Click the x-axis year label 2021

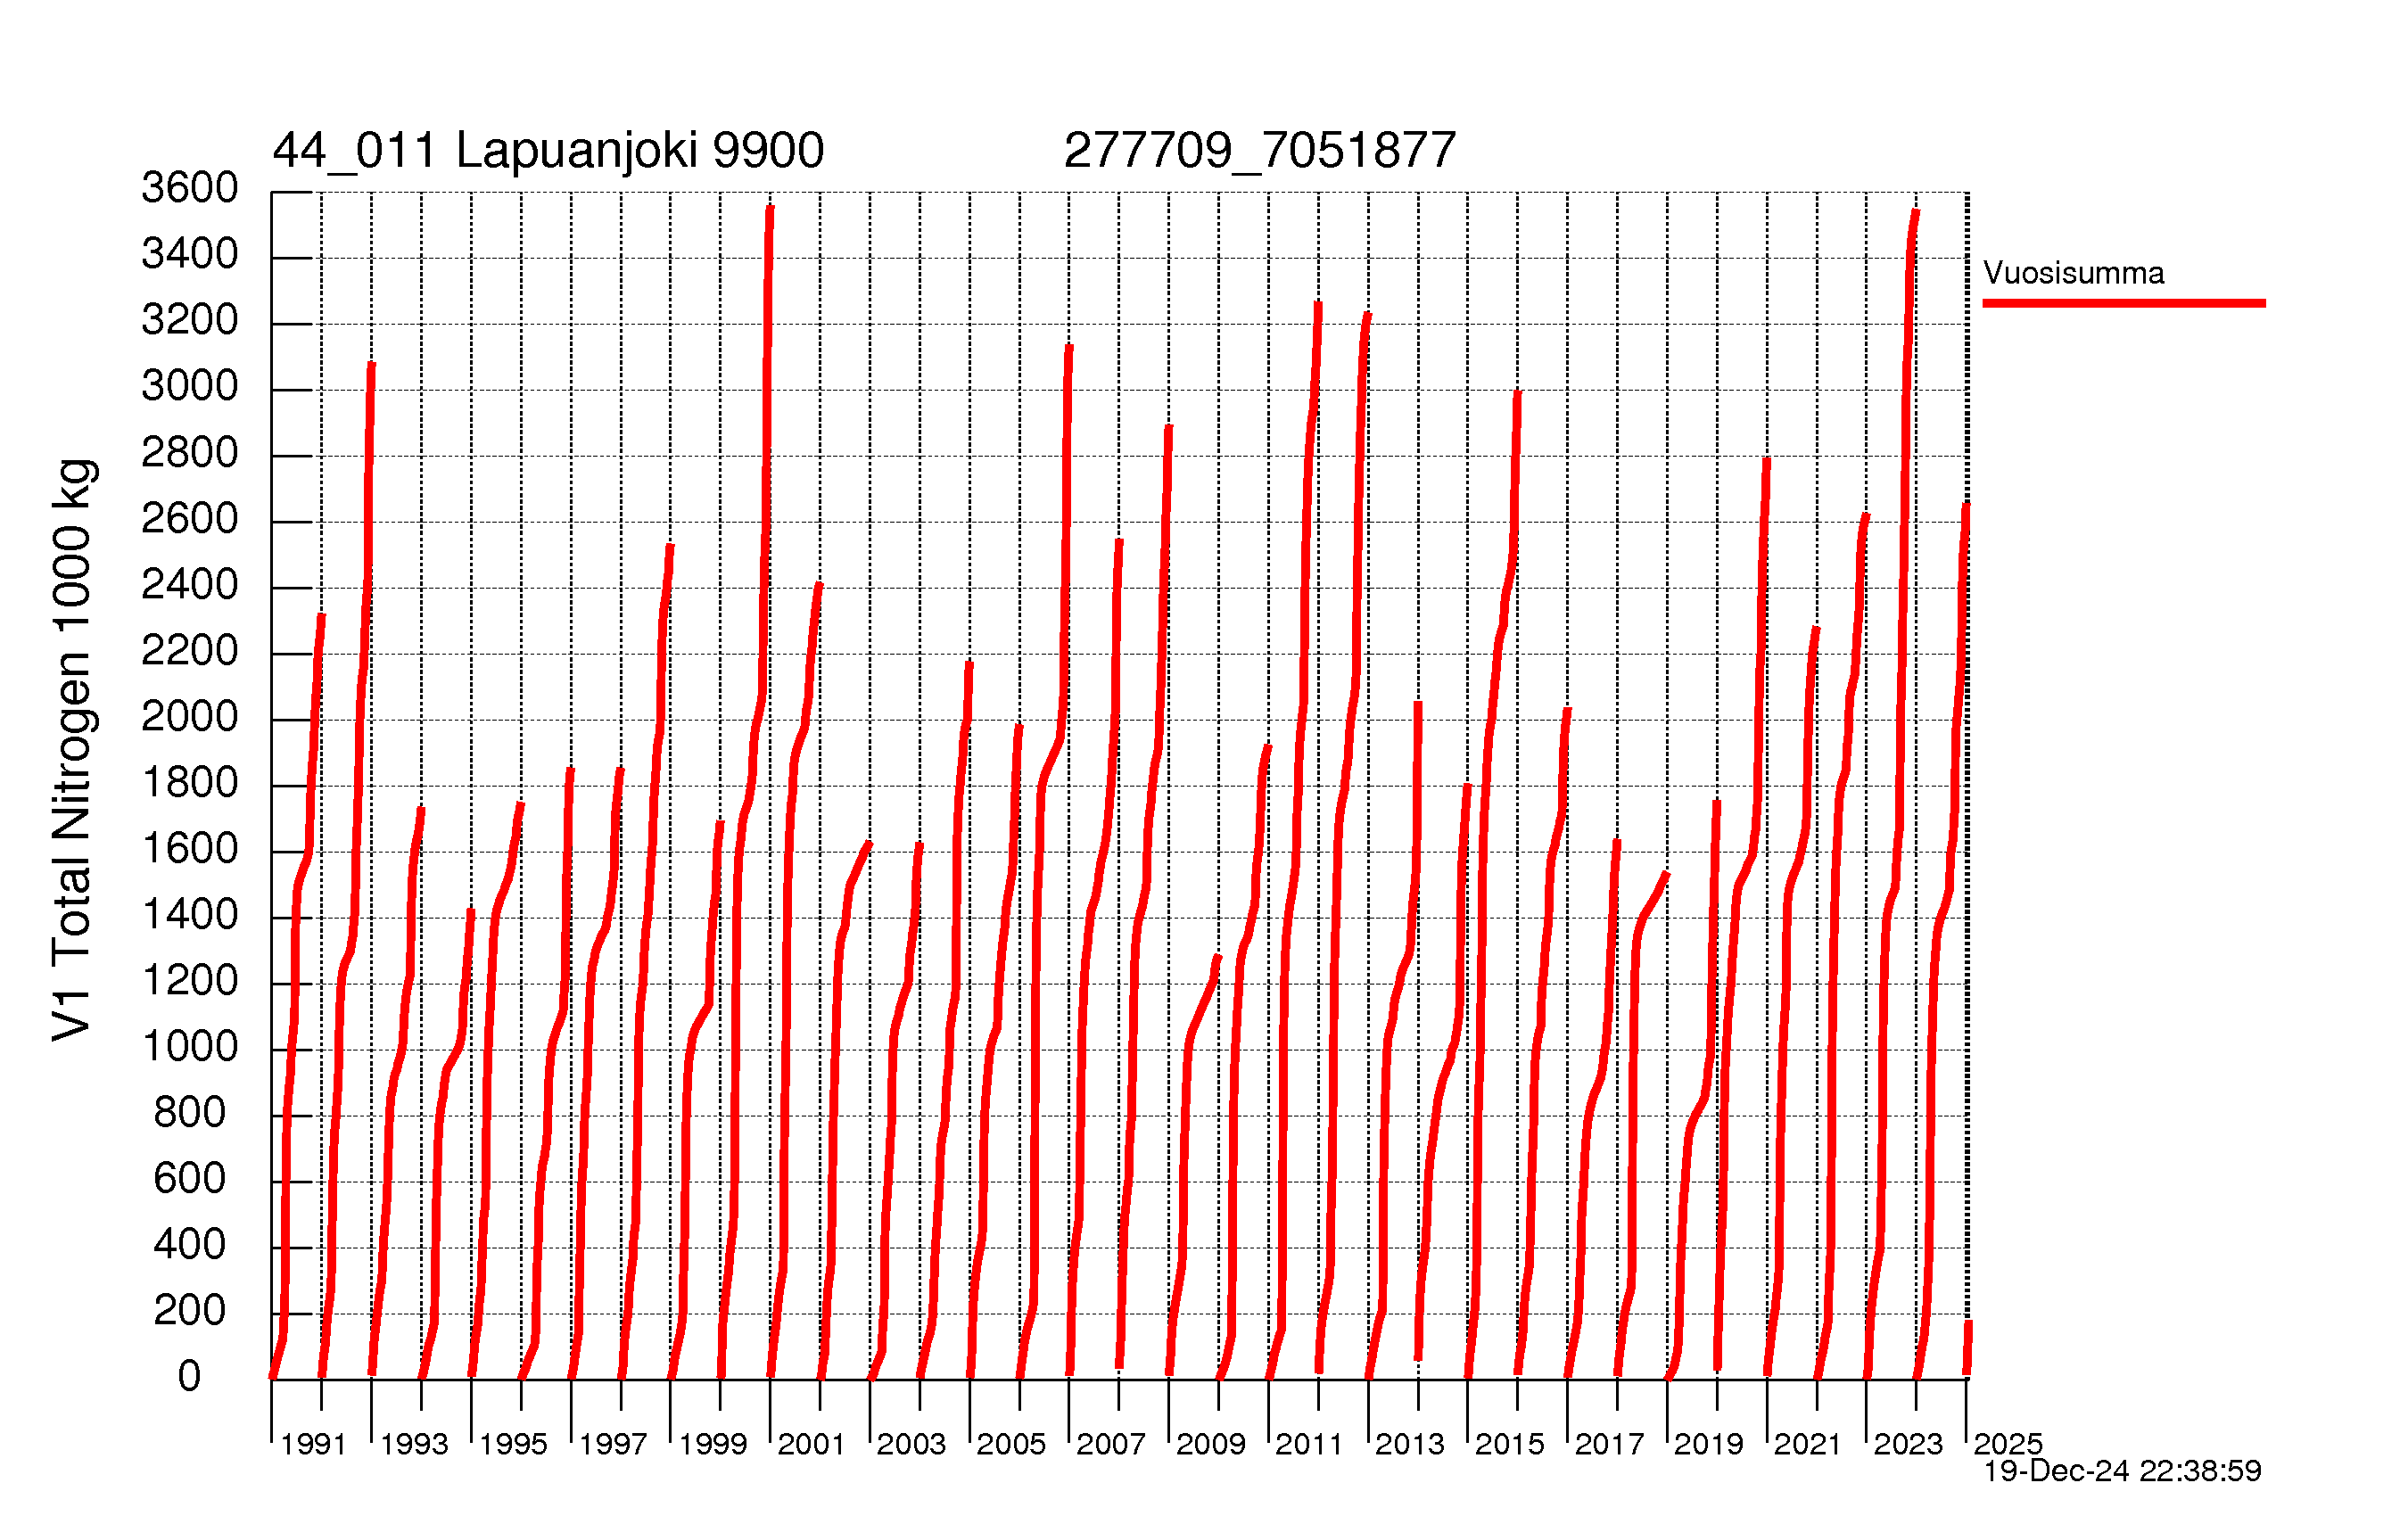point(1807,1445)
